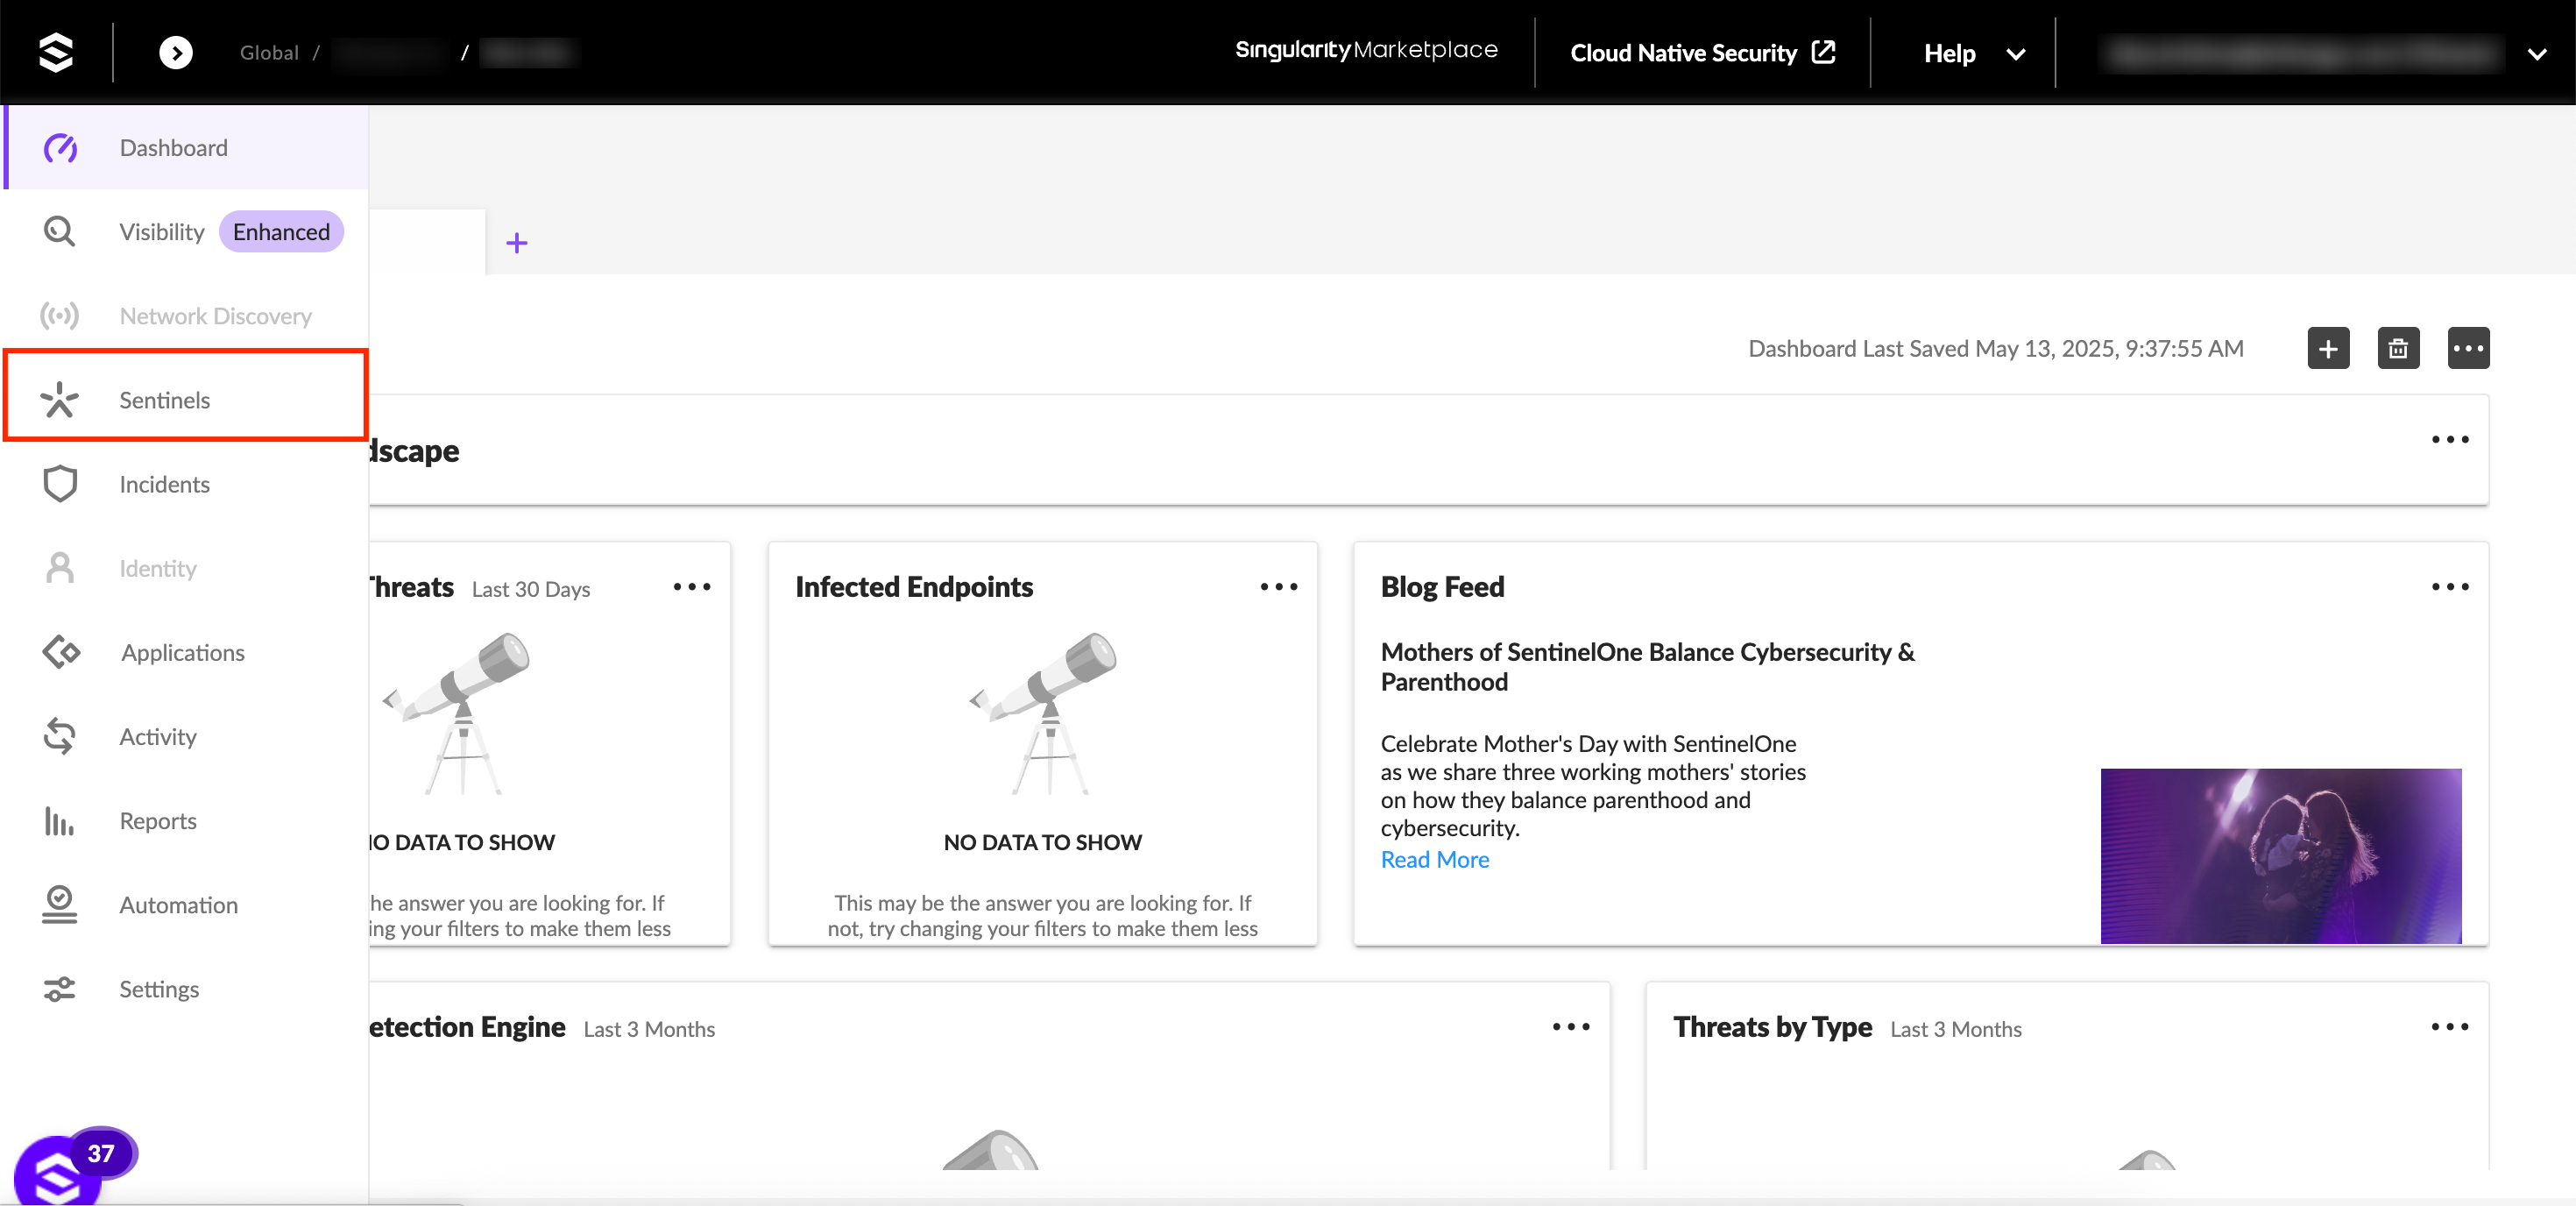Click Last 3 Months on Threats by Type
Viewport: 2576px width, 1206px height.
pyautogui.click(x=1955, y=1029)
